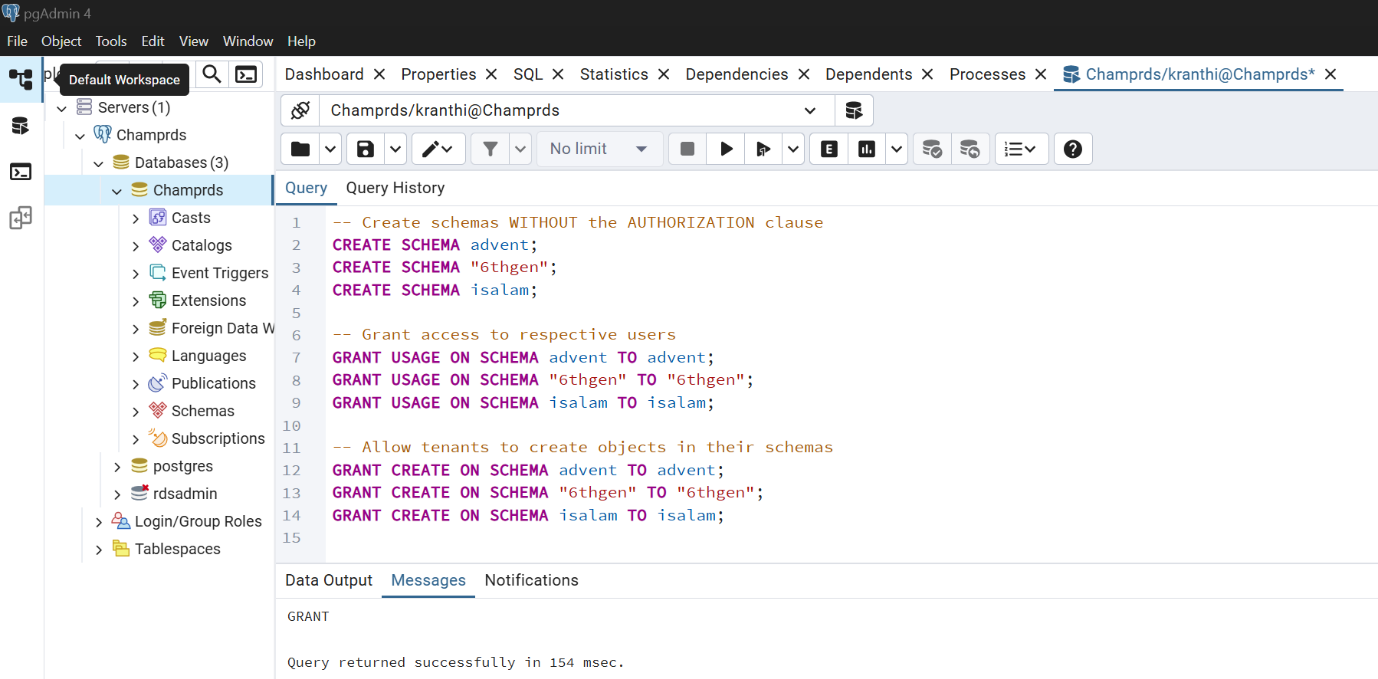Screen dimensions: 1378x679
Task: Click the new query tool database icon
Action: [x=854, y=110]
